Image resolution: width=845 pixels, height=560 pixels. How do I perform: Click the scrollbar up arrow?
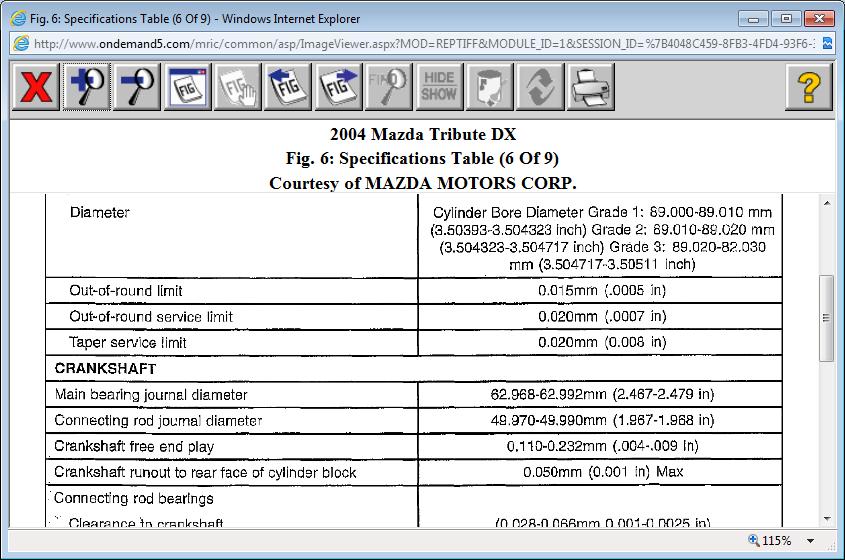(x=827, y=203)
